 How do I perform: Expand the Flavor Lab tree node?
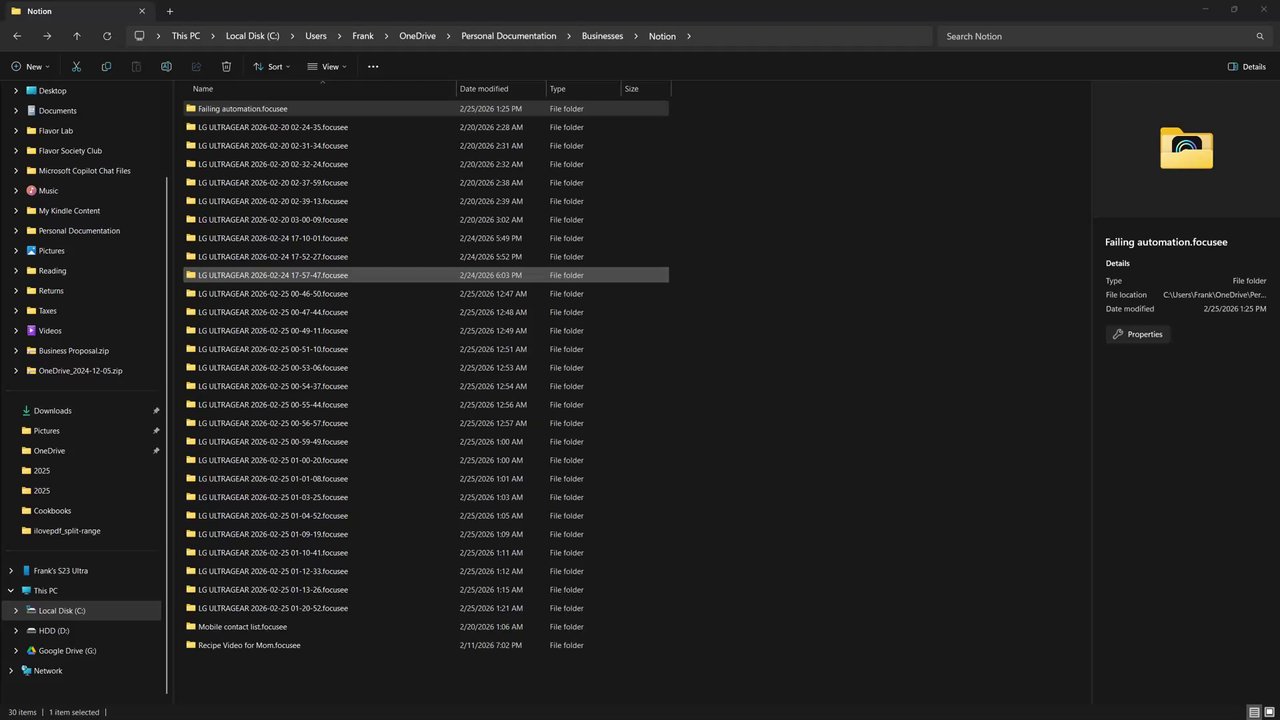click(16, 131)
